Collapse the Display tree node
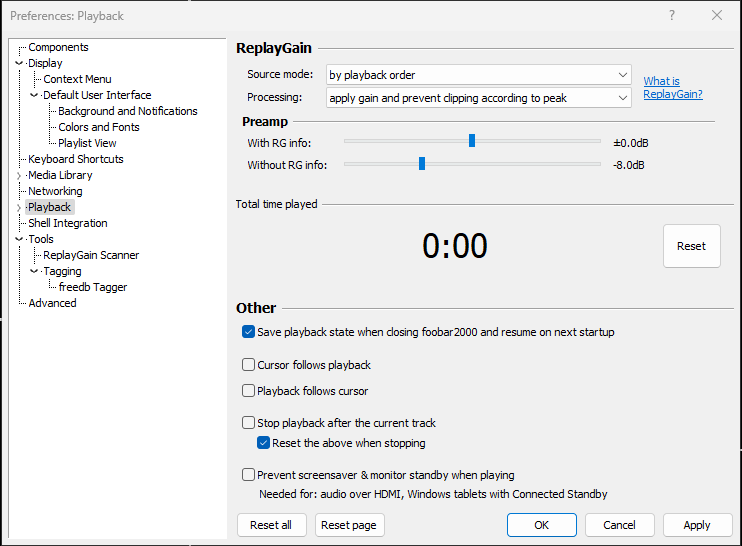The image size is (742, 546). [19, 63]
